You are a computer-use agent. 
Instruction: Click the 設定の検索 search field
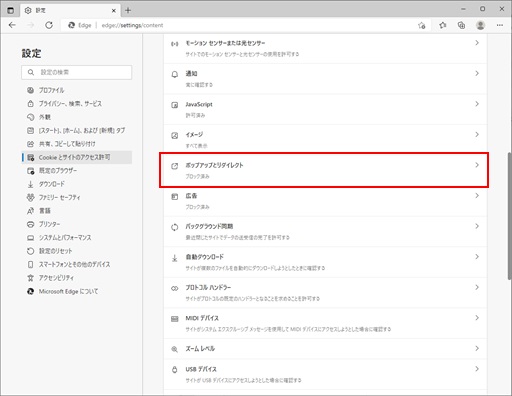point(77,72)
